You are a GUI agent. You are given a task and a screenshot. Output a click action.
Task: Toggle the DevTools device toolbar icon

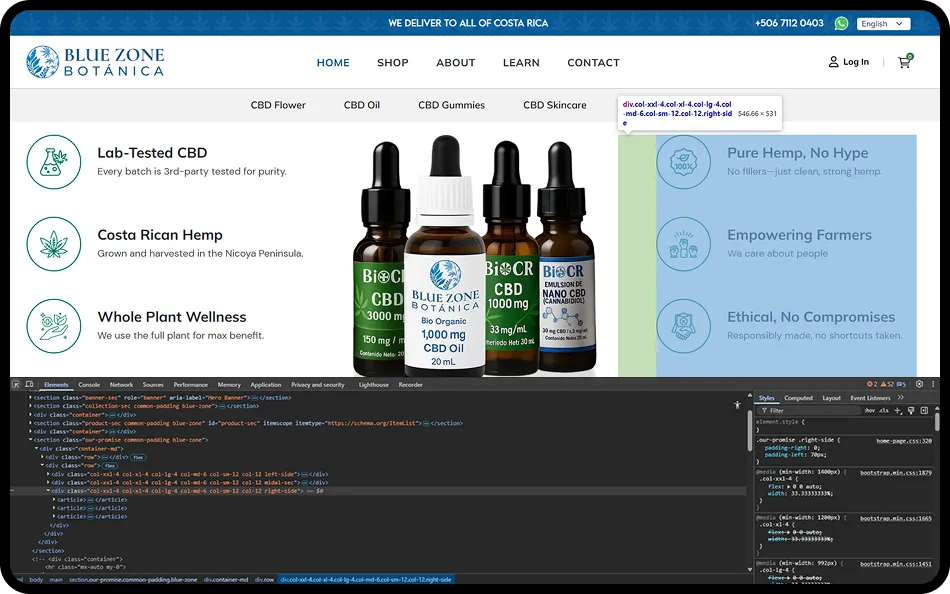point(29,384)
